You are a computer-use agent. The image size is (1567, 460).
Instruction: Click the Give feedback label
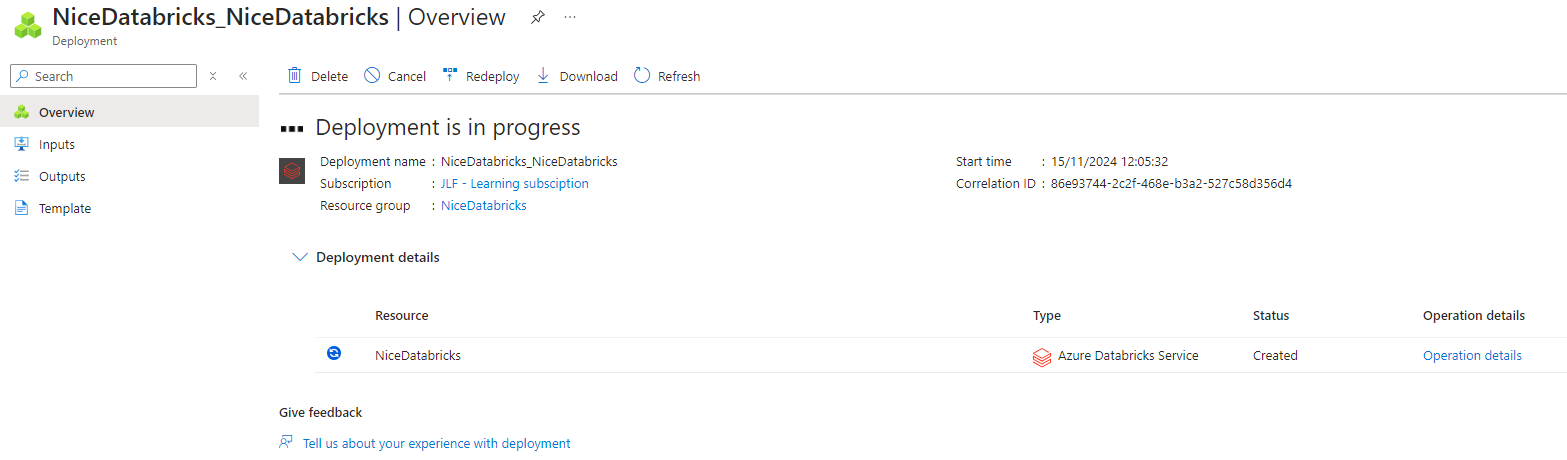click(320, 412)
